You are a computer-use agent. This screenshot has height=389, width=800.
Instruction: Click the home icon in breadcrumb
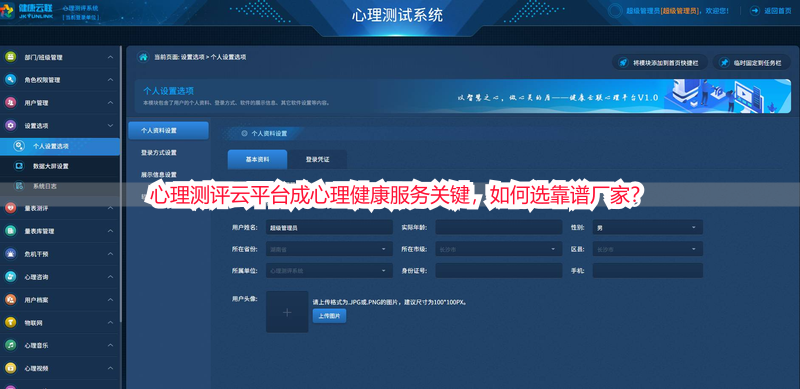pos(143,57)
